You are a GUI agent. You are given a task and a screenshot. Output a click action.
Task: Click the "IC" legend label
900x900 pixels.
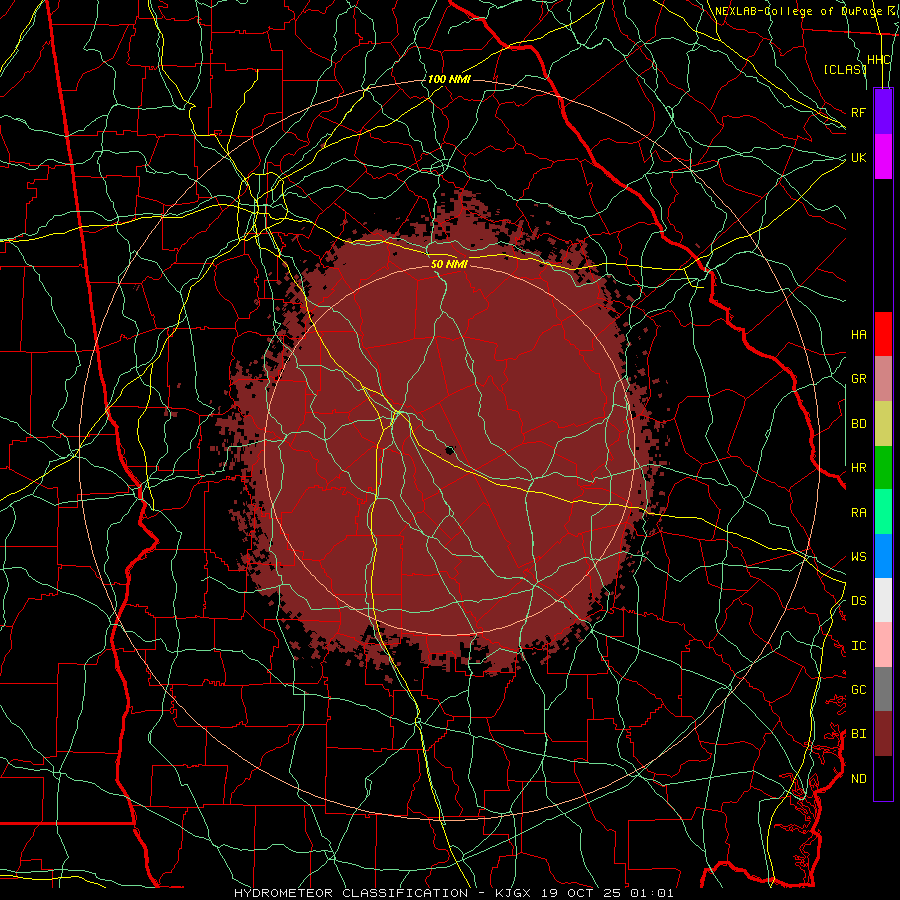tap(858, 646)
